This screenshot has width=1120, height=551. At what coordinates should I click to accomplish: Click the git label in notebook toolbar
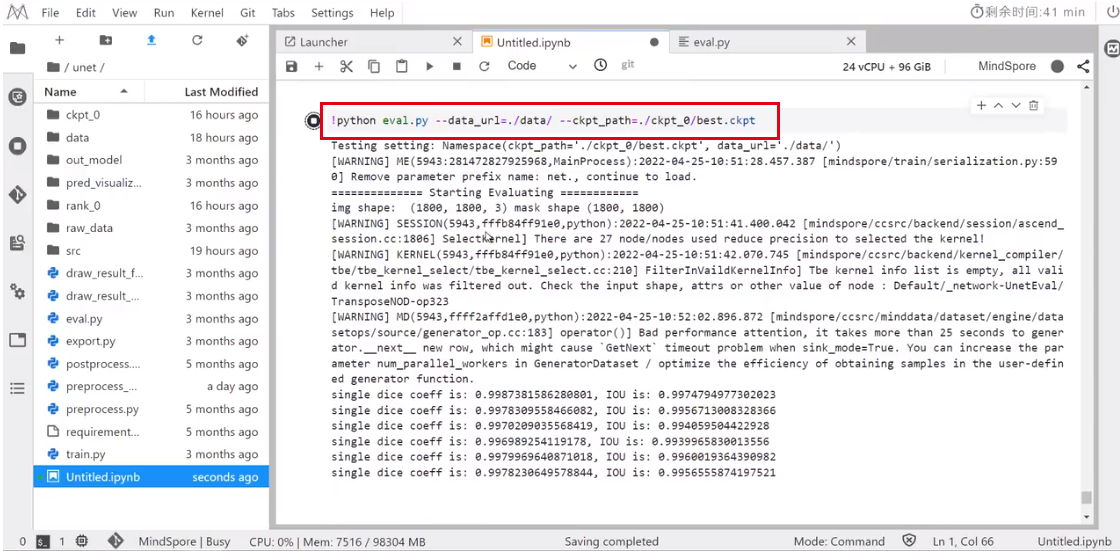coord(627,65)
